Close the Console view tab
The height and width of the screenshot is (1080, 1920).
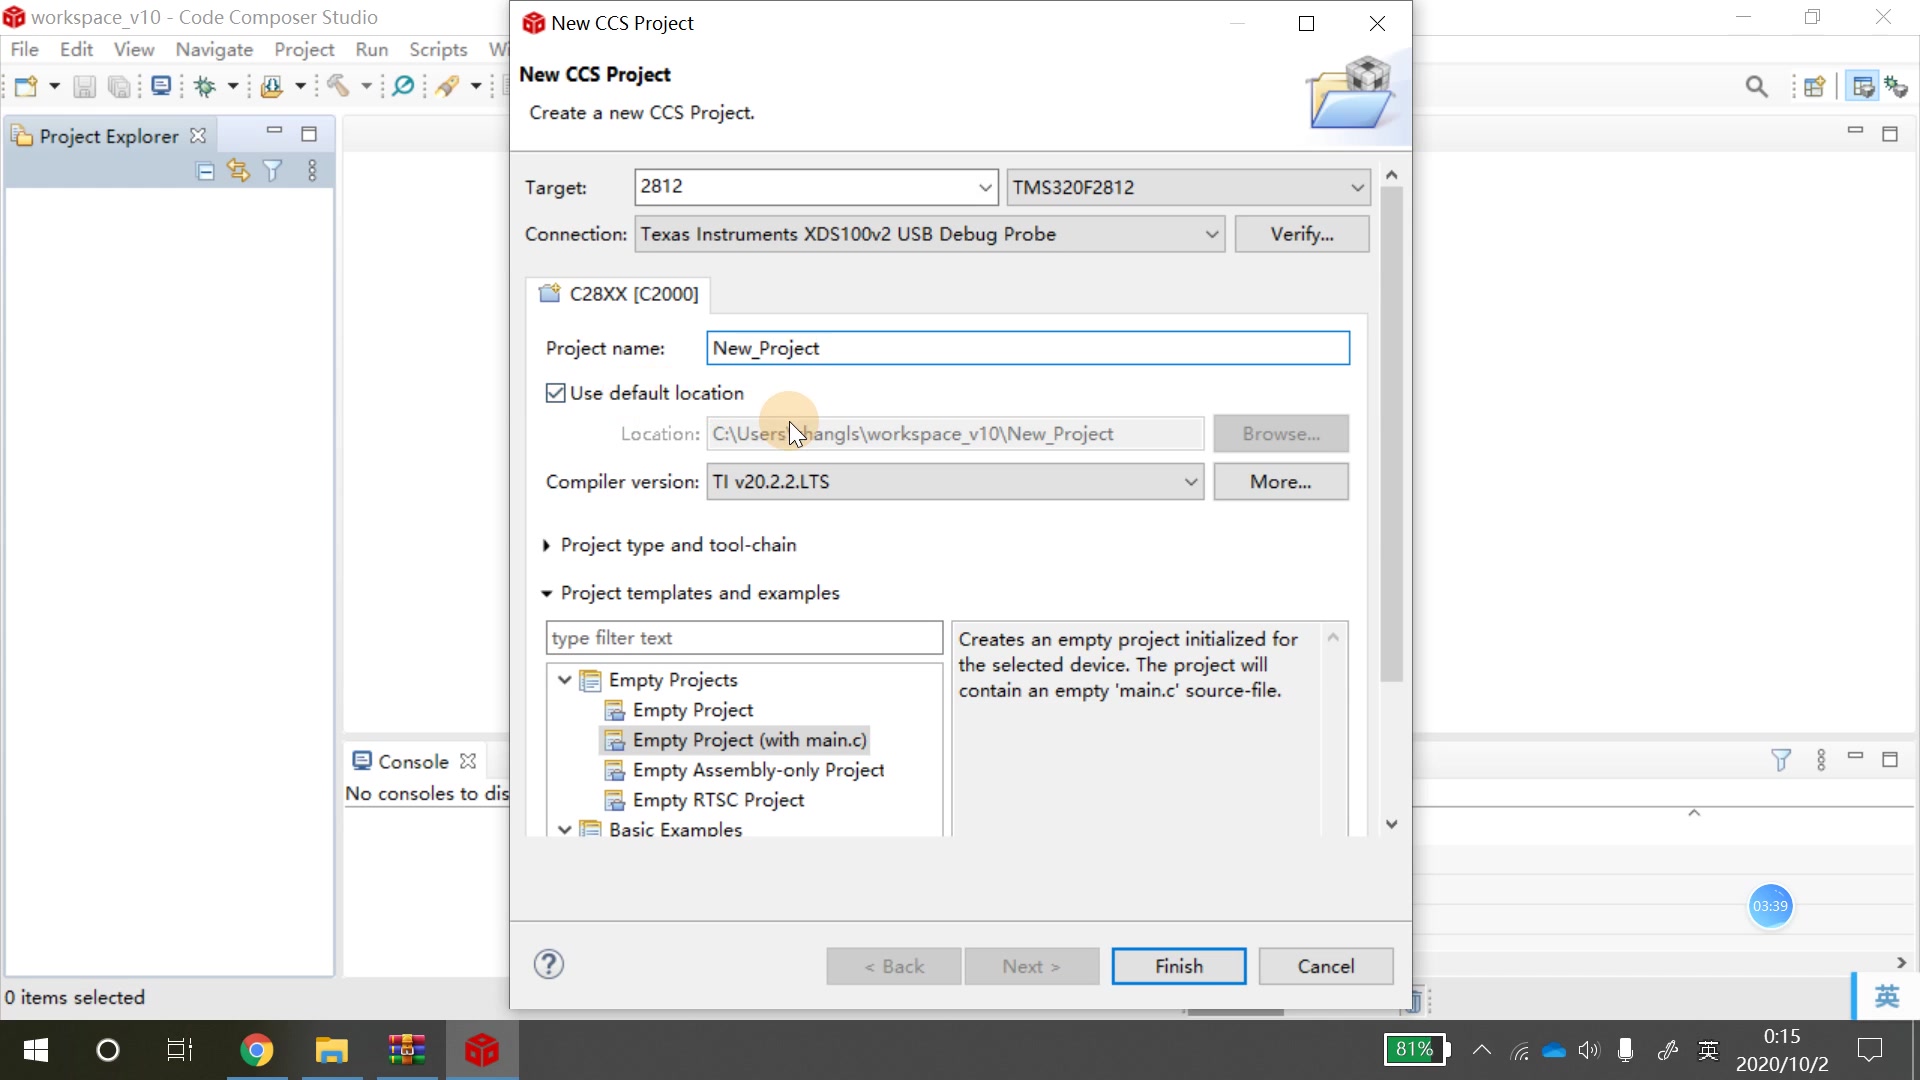(468, 762)
